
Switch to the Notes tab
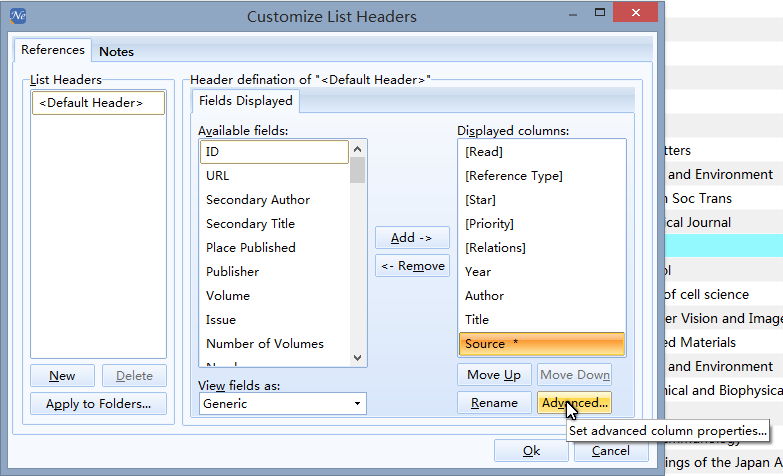tap(116, 51)
